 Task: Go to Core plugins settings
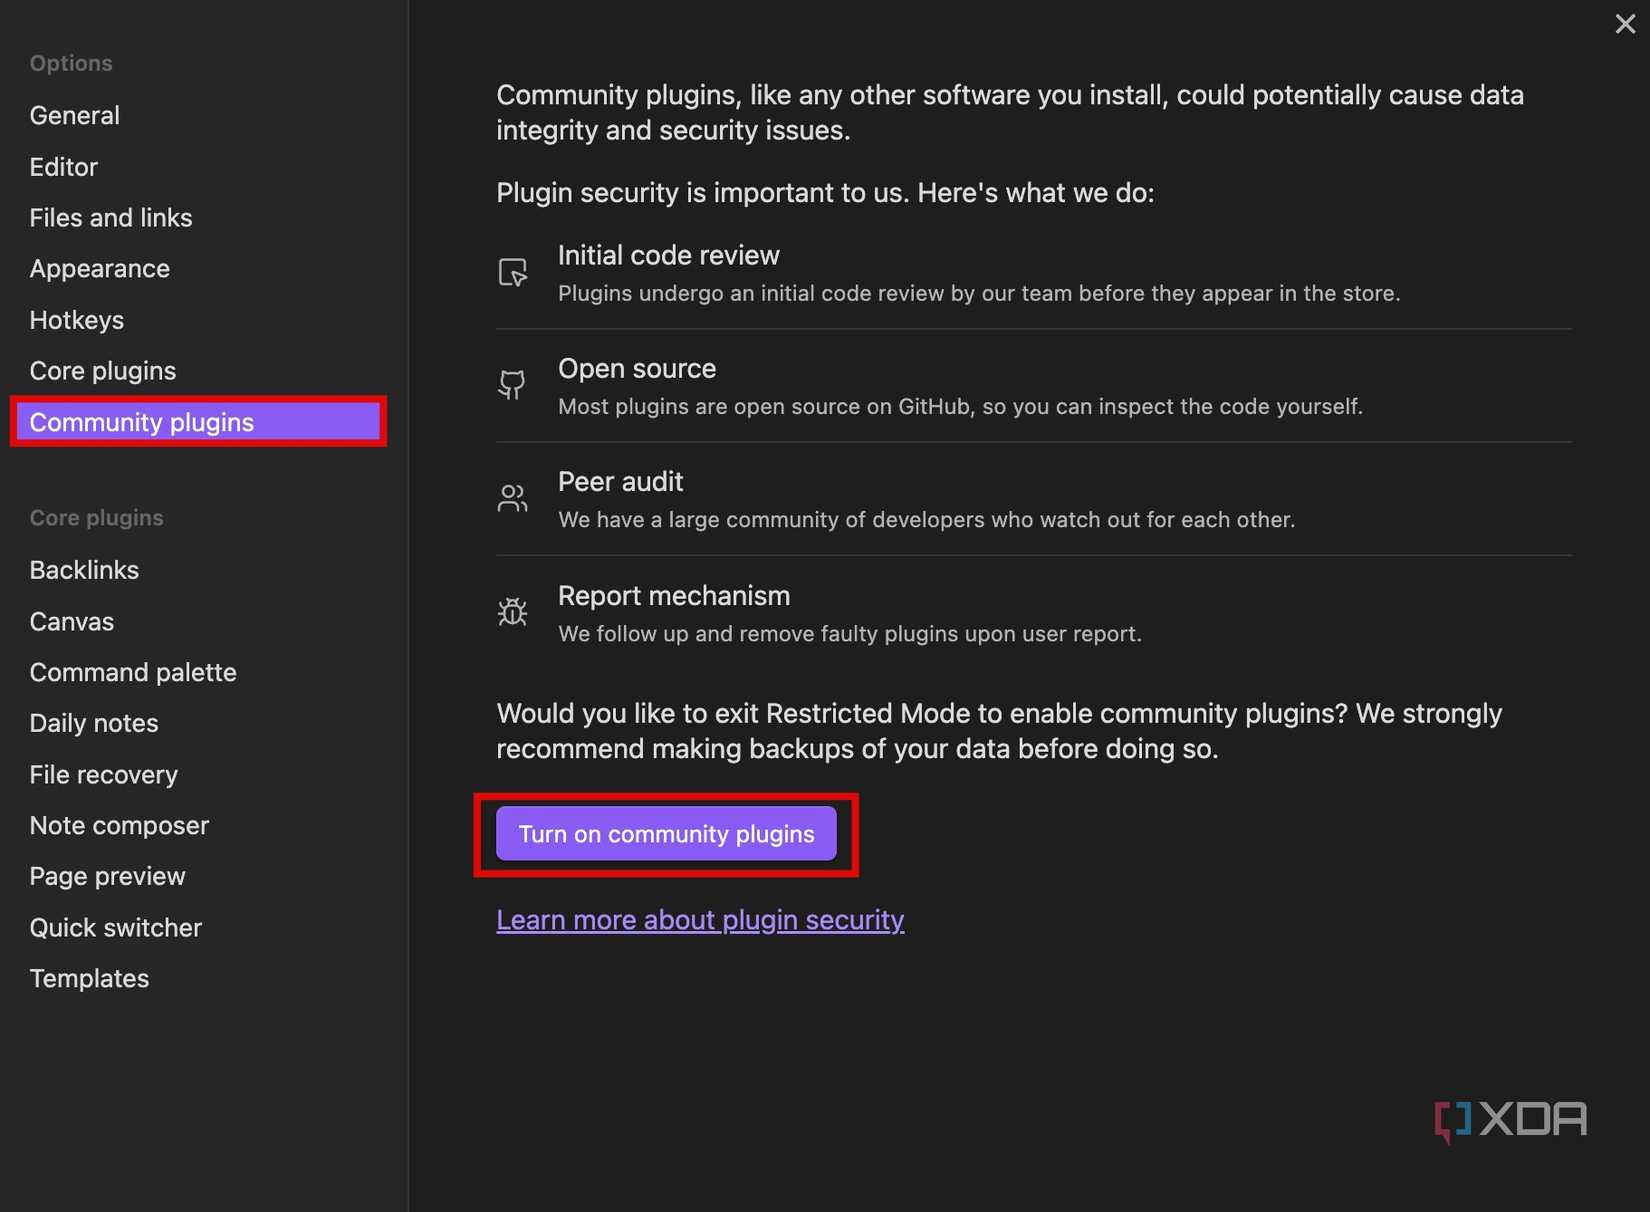point(103,370)
